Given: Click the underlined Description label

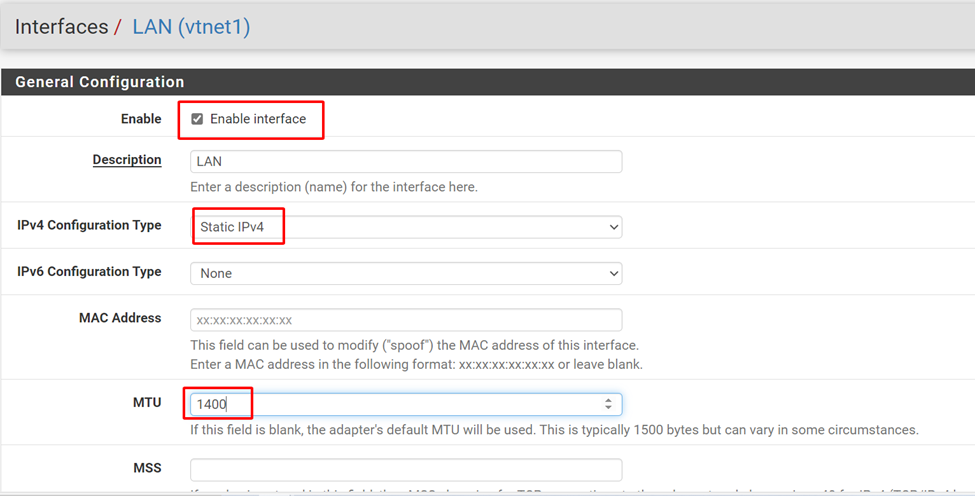Looking at the screenshot, I should [x=127, y=160].
